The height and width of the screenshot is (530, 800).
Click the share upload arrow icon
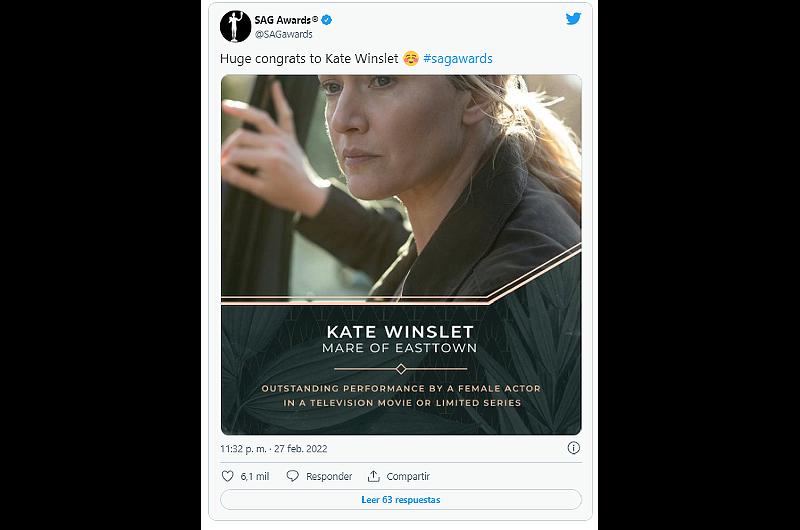[x=373, y=476]
